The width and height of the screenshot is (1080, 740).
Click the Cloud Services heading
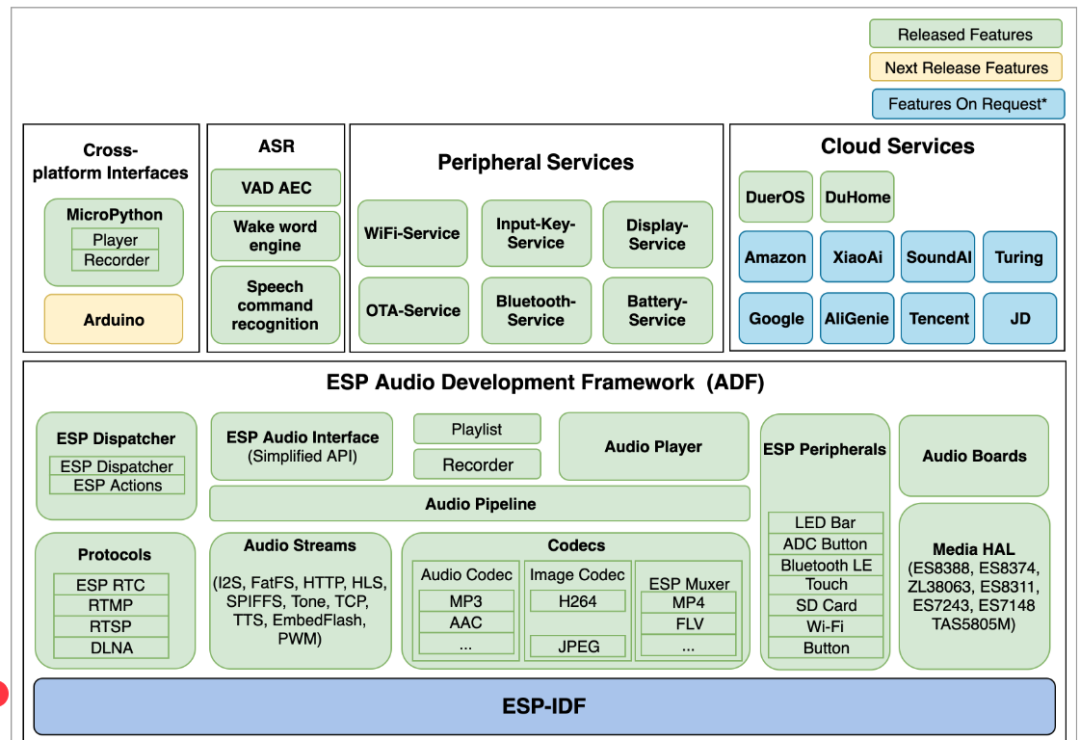(x=897, y=146)
